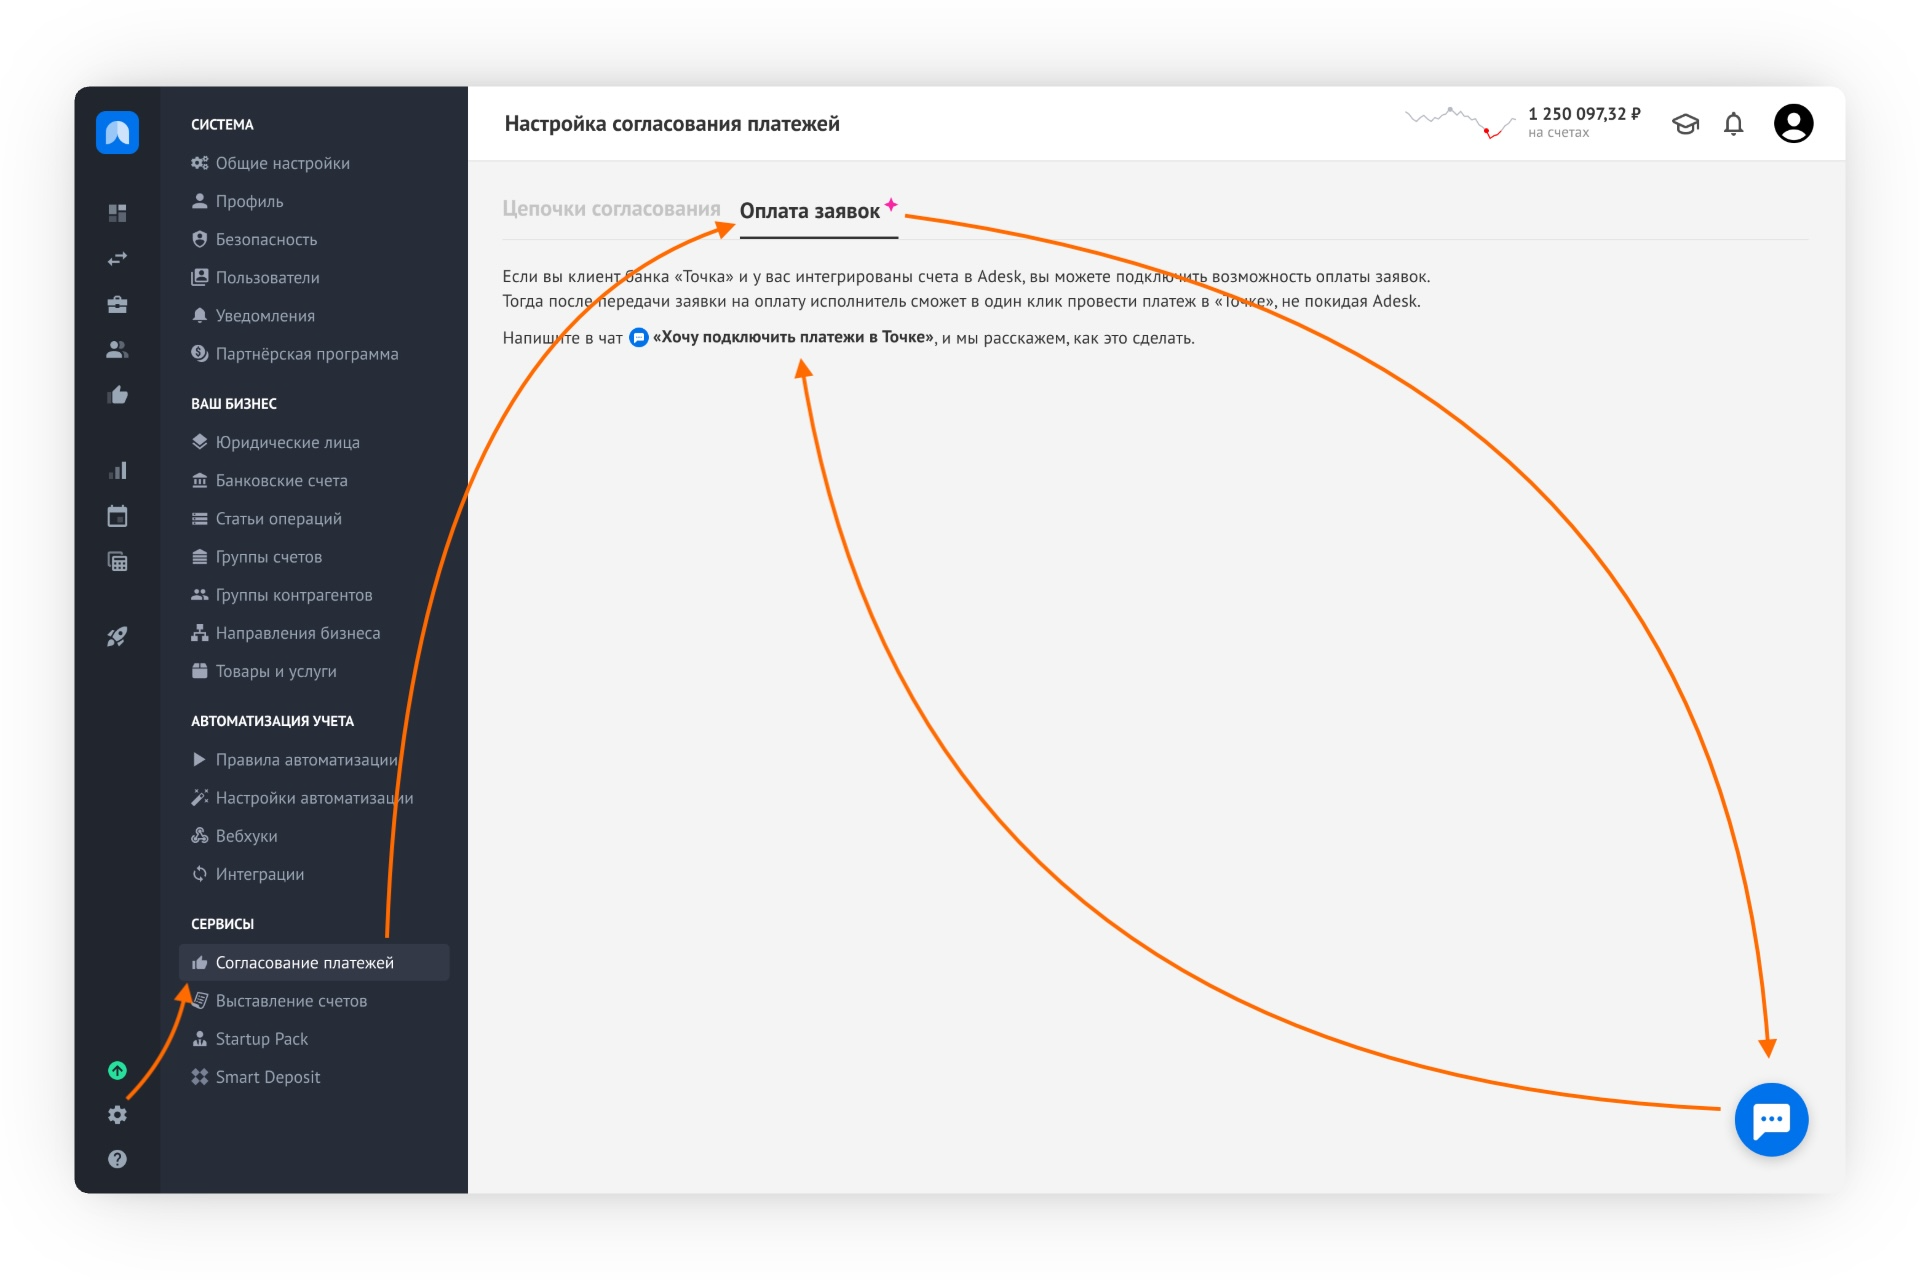Viewport: 1920px width, 1280px height.
Task: Open the graduation cap learning icon
Action: [1685, 124]
